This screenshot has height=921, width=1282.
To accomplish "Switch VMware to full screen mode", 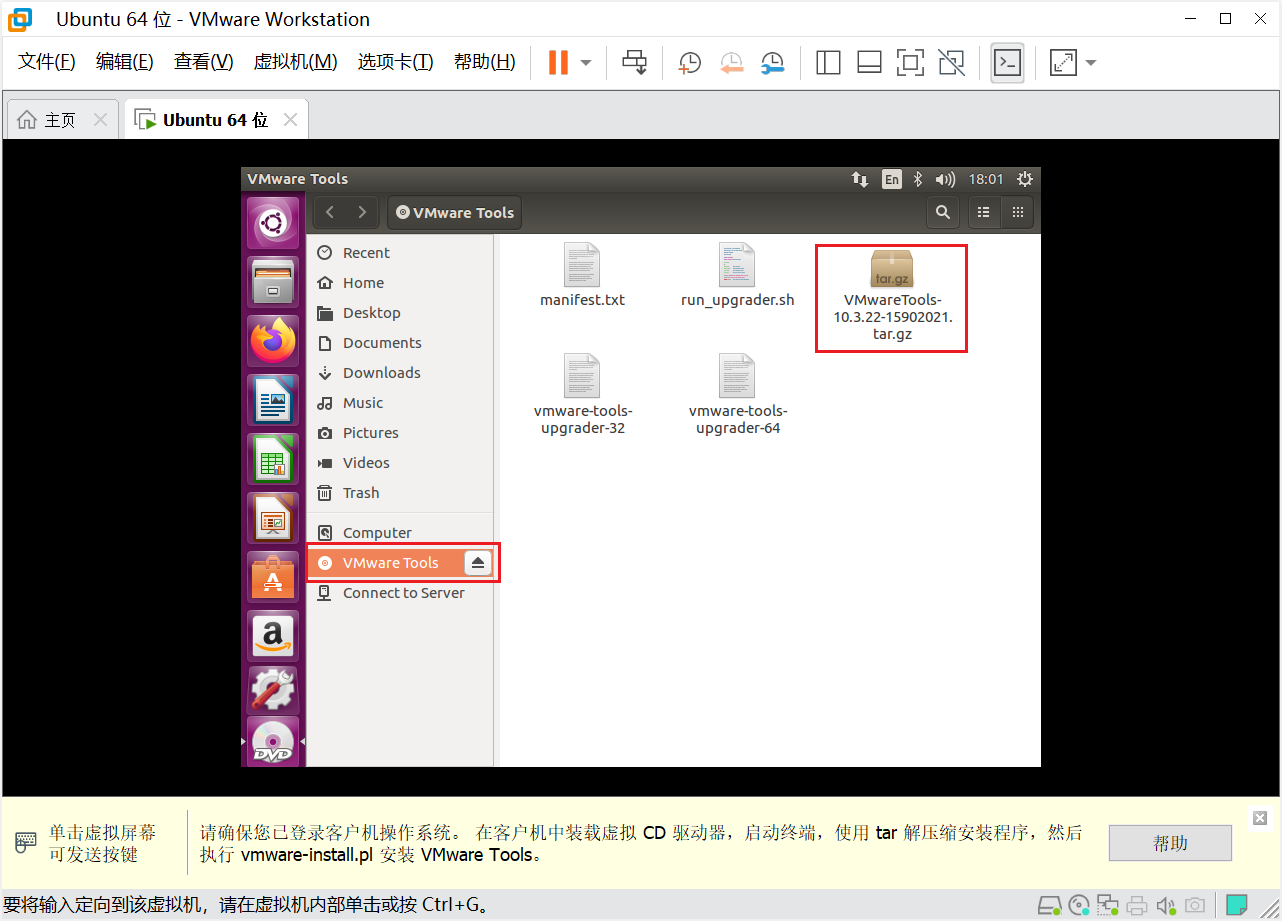I will click(x=910, y=62).
